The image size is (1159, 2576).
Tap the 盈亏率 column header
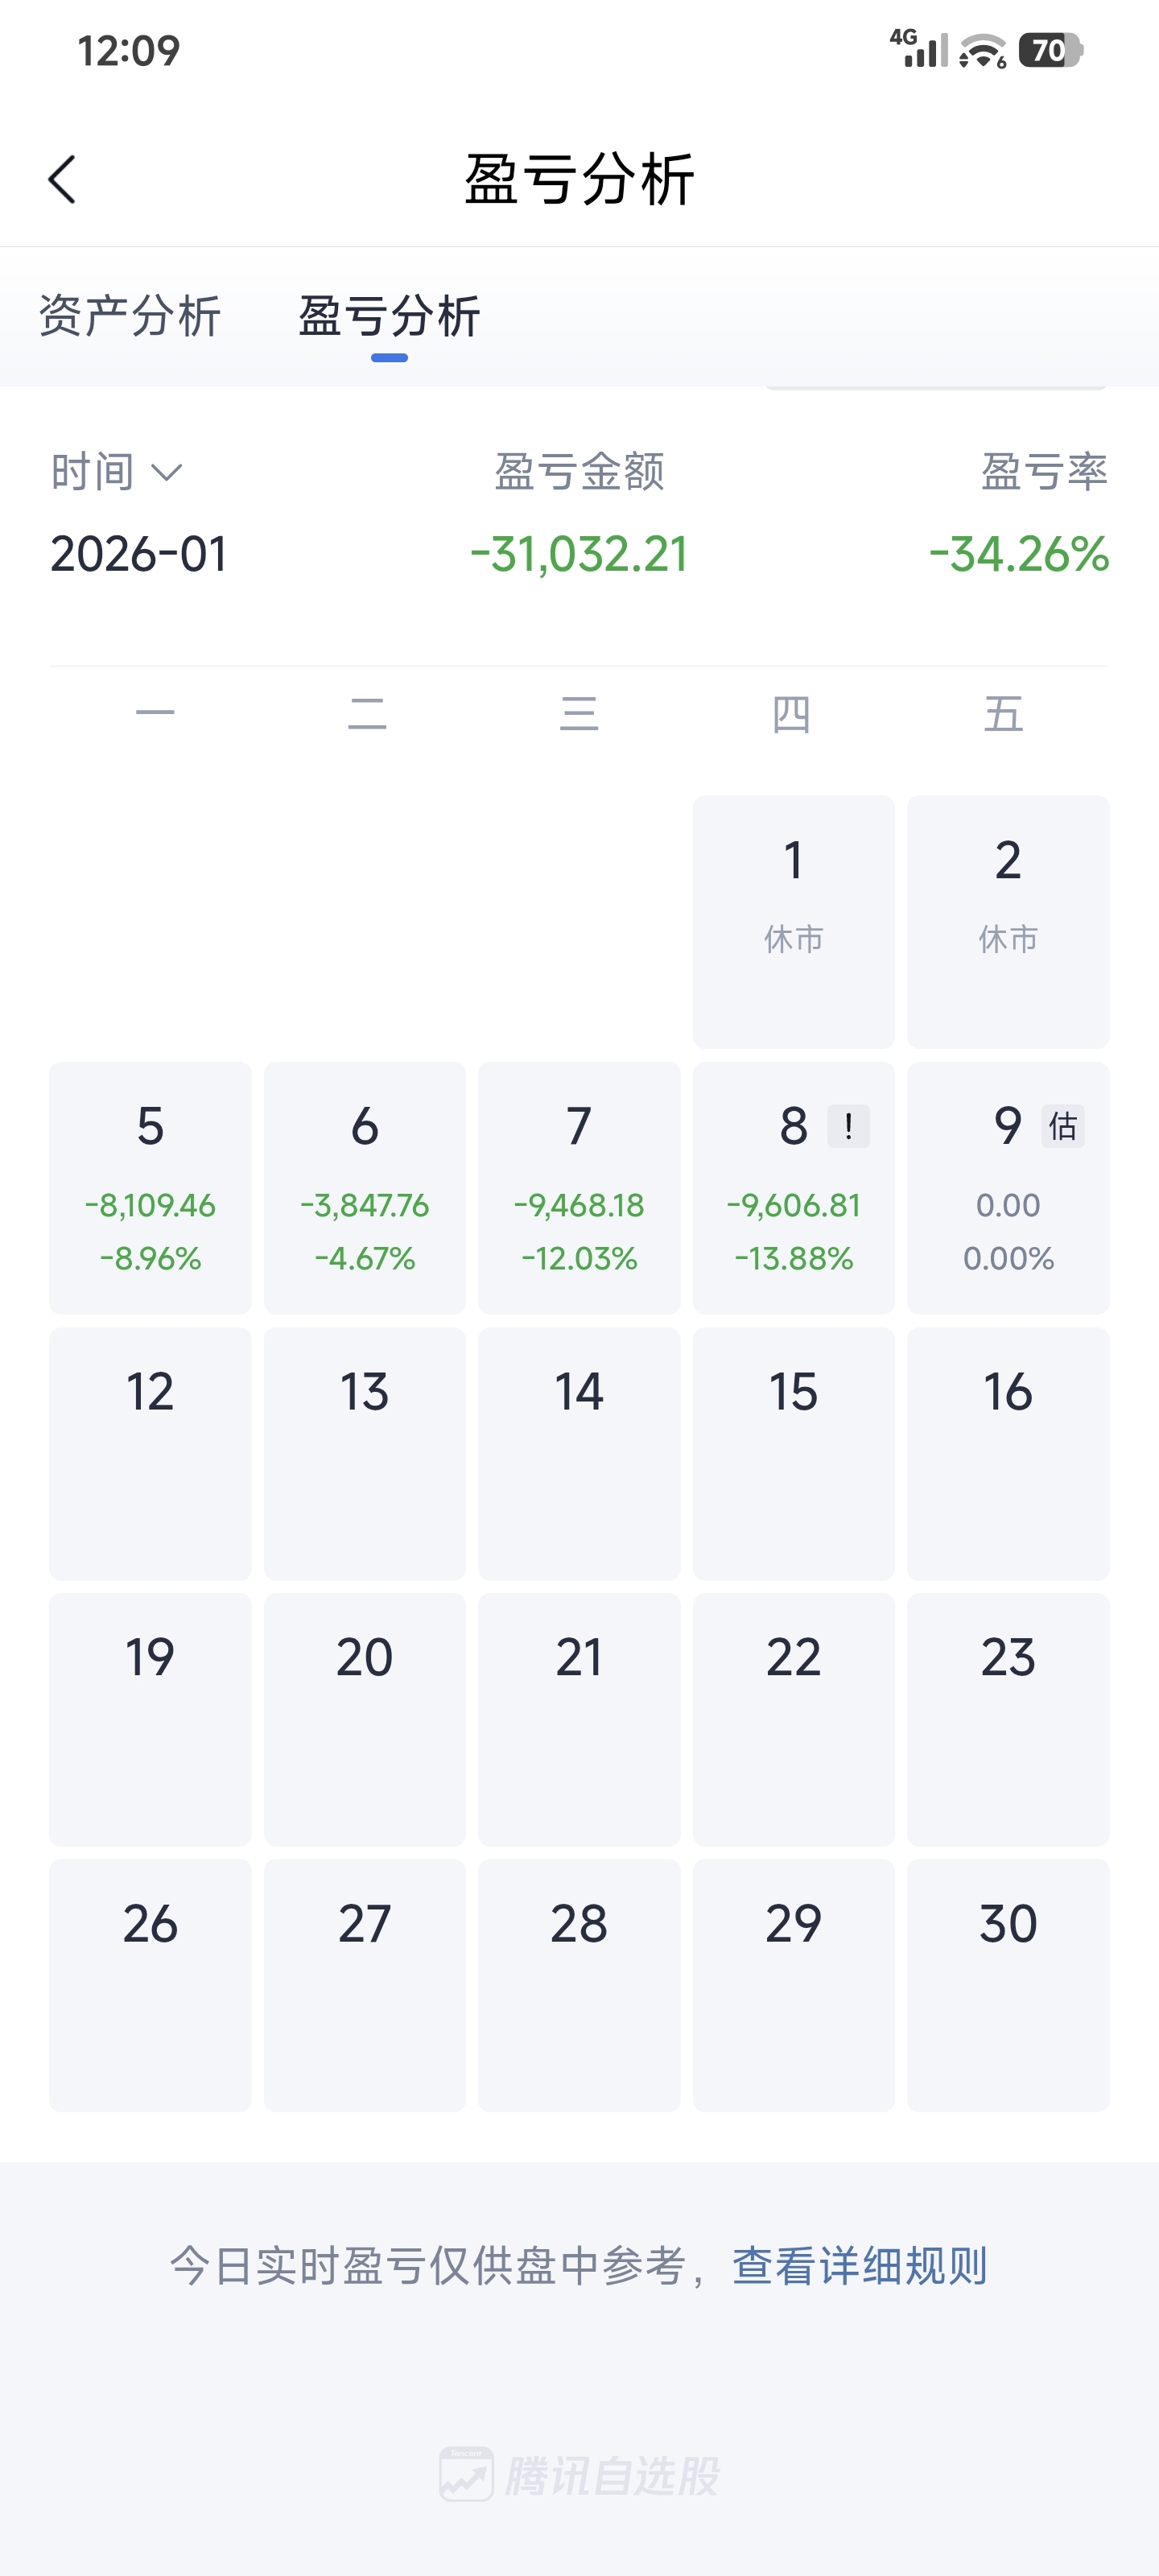(x=1043, y=472)
